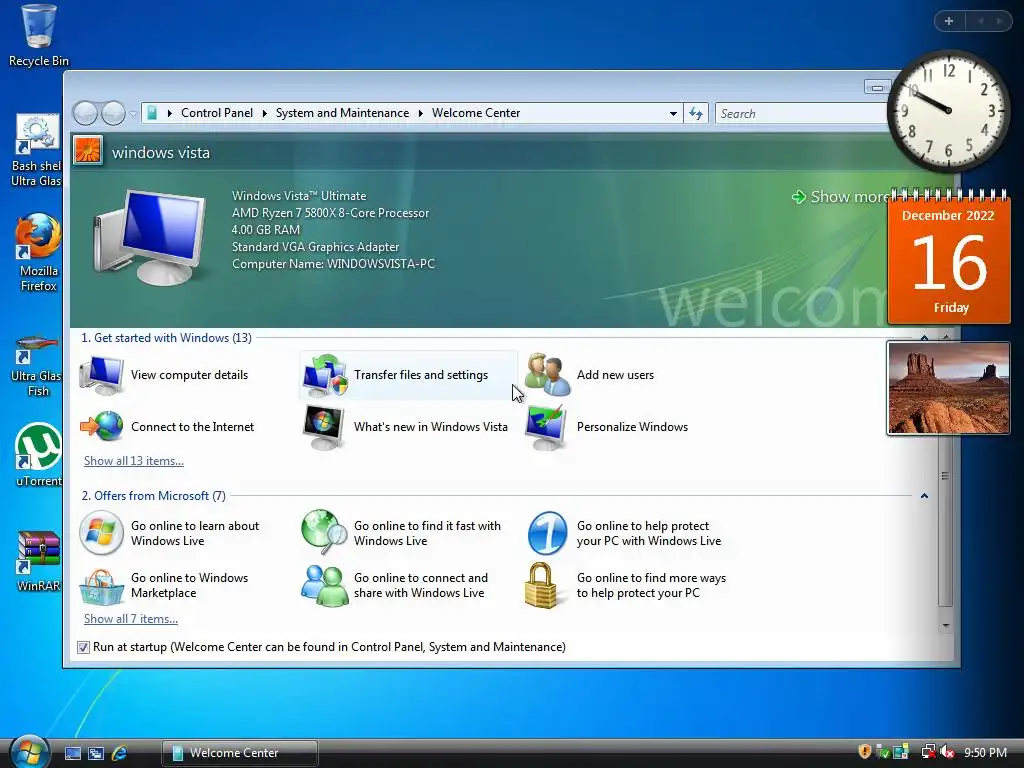Image resolution: width=1024 pixels, height=768 pixels.
Task: Click Switch between windows quick launch icon
Action: [96, 753]
